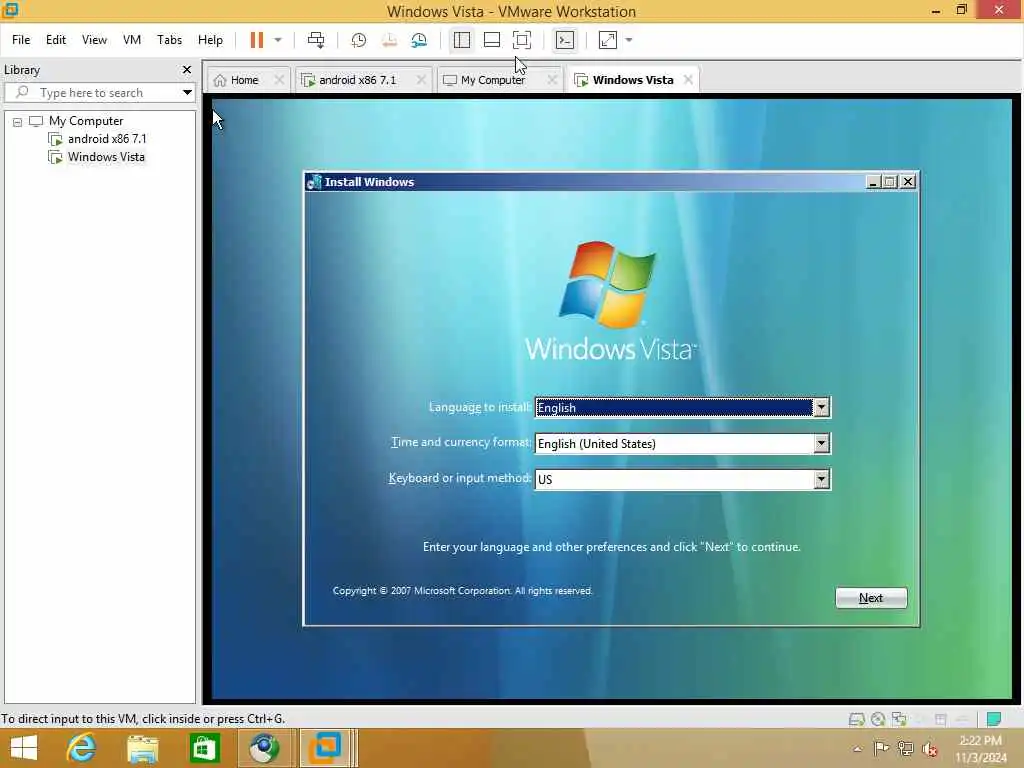Revert the VM to its previous snapshot
Viewport: 1024px width, 768px height.
click(x=389, y=40)
